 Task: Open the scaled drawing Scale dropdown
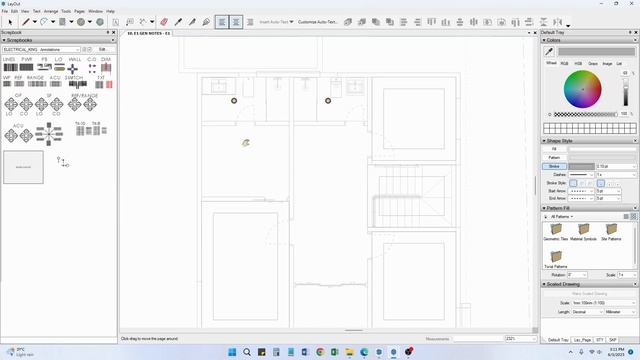tap(604, 303)
